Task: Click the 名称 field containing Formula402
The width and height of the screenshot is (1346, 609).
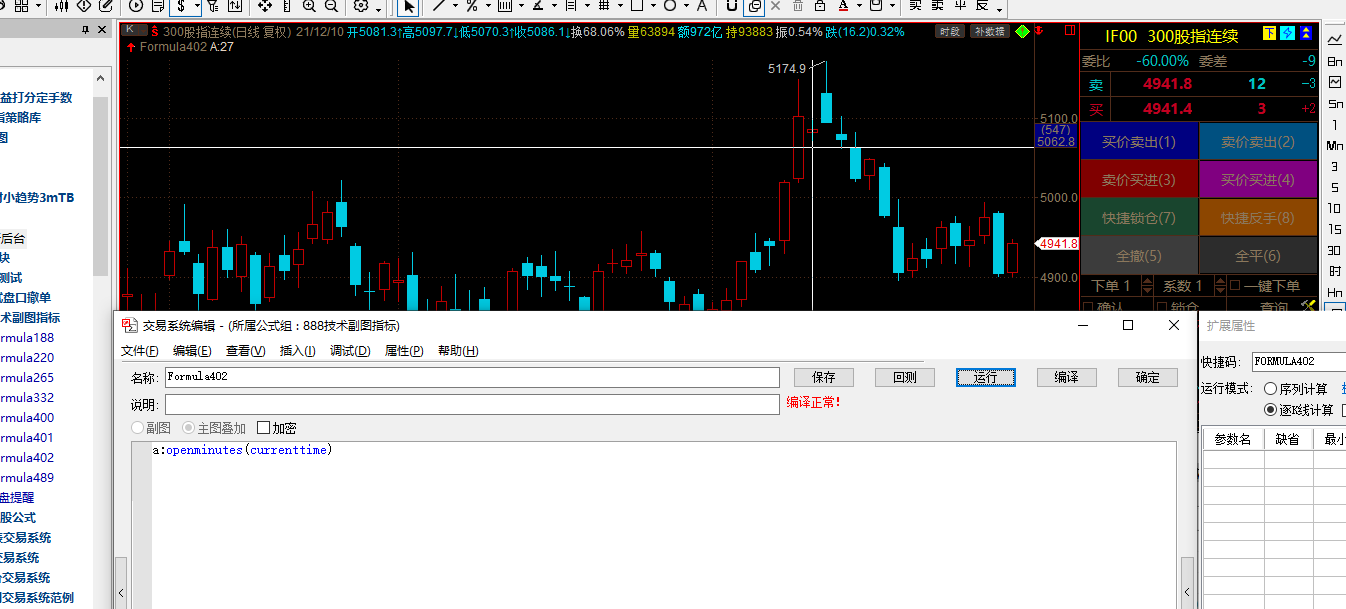Action: (x=472, y=377)
